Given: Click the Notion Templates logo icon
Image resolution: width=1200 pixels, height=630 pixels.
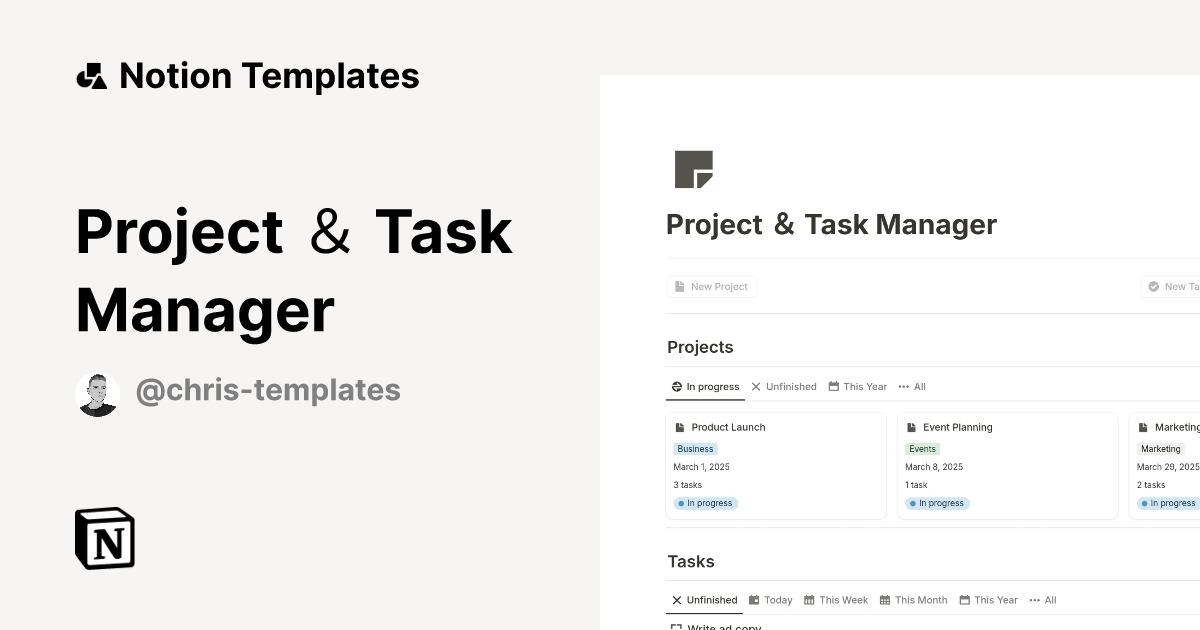Looking at the screenshot, I should pyautogui.click(x=91, y=75).
